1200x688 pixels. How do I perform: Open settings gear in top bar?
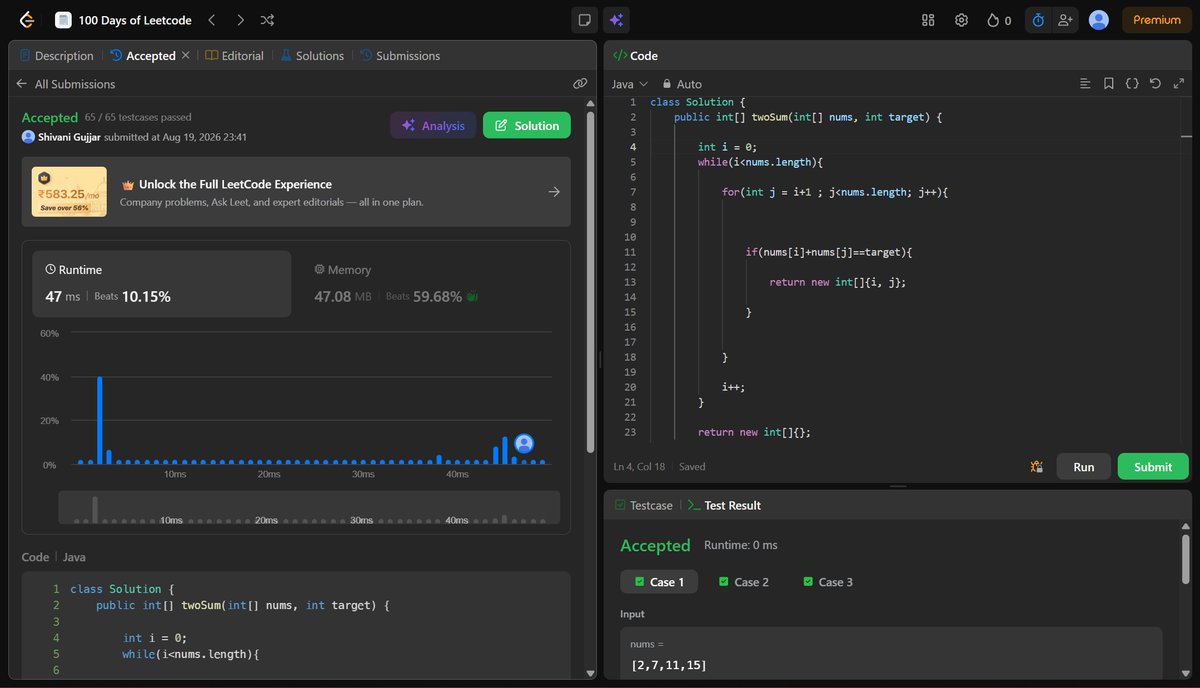click(961, 20)
